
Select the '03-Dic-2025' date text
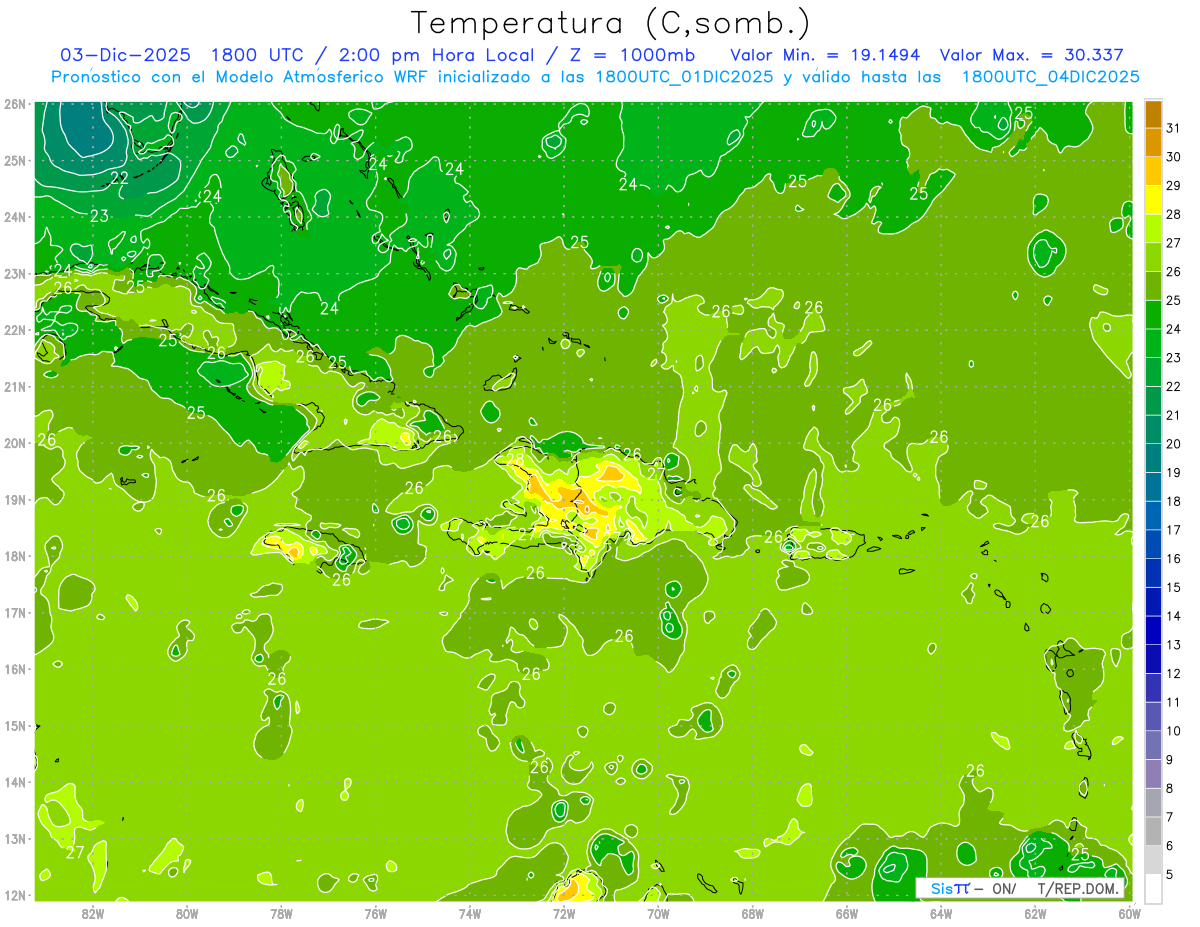pyautogui.click(x=125, y=55)
